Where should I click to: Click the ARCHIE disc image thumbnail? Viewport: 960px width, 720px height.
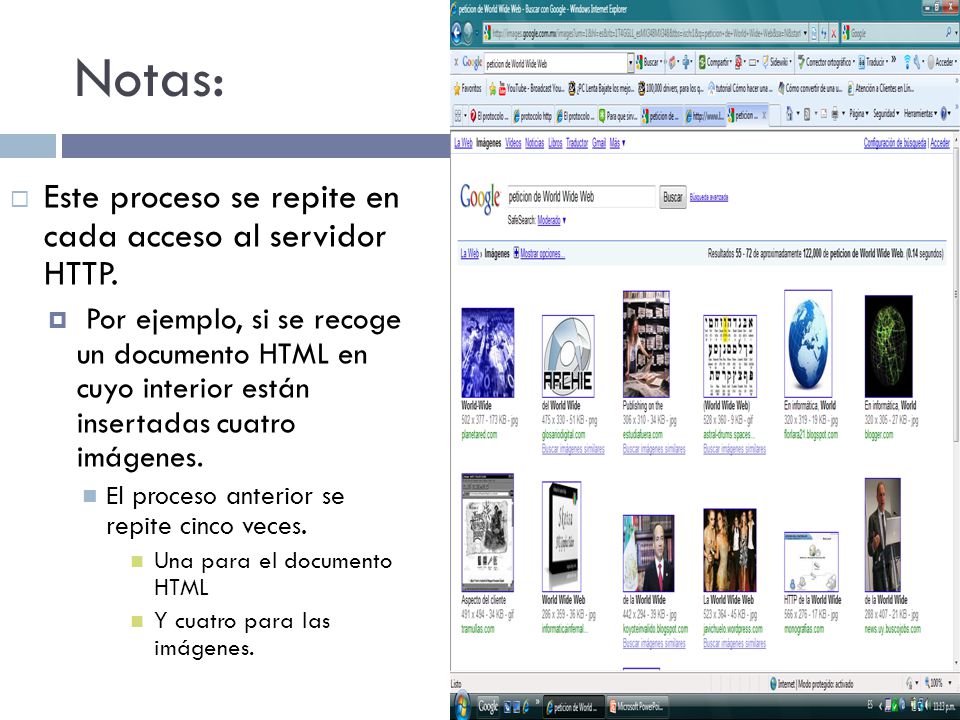coord(568,356)
